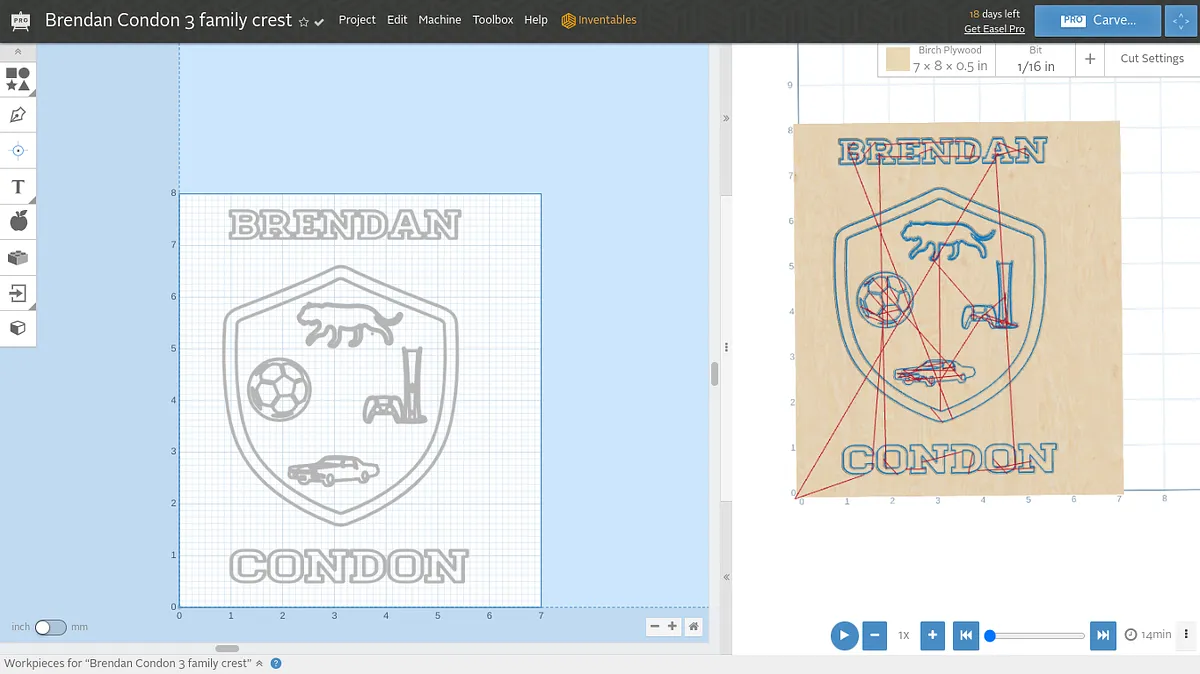Open the Apps brick icon
1200x674 pixels.
click(x=18, y=258)
